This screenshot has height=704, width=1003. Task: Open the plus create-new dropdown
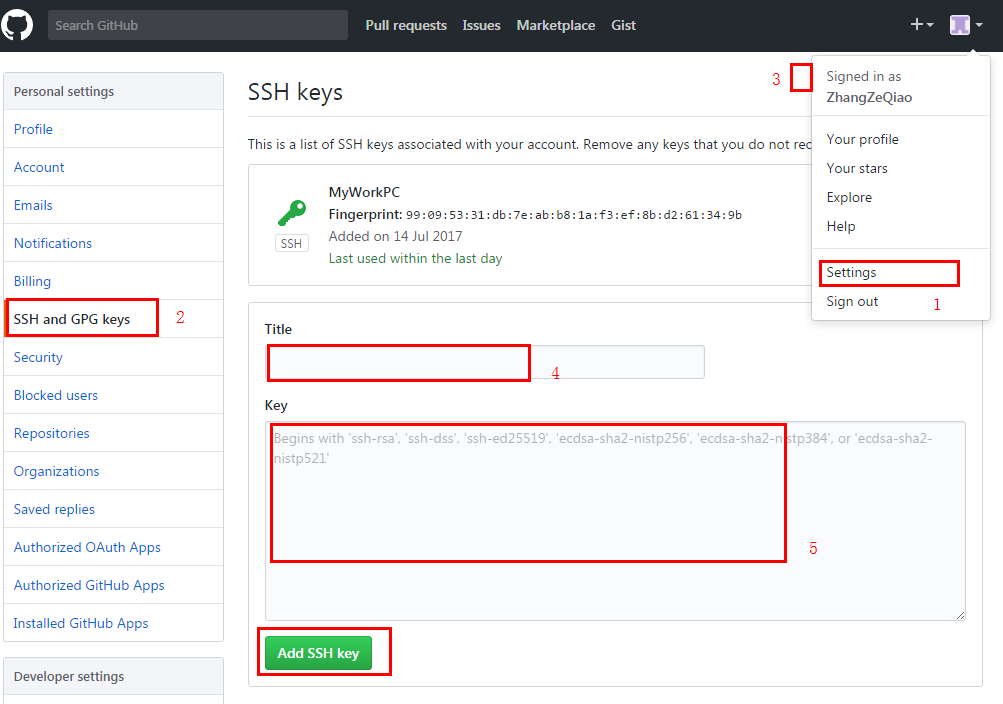click(x=922, y=25)
